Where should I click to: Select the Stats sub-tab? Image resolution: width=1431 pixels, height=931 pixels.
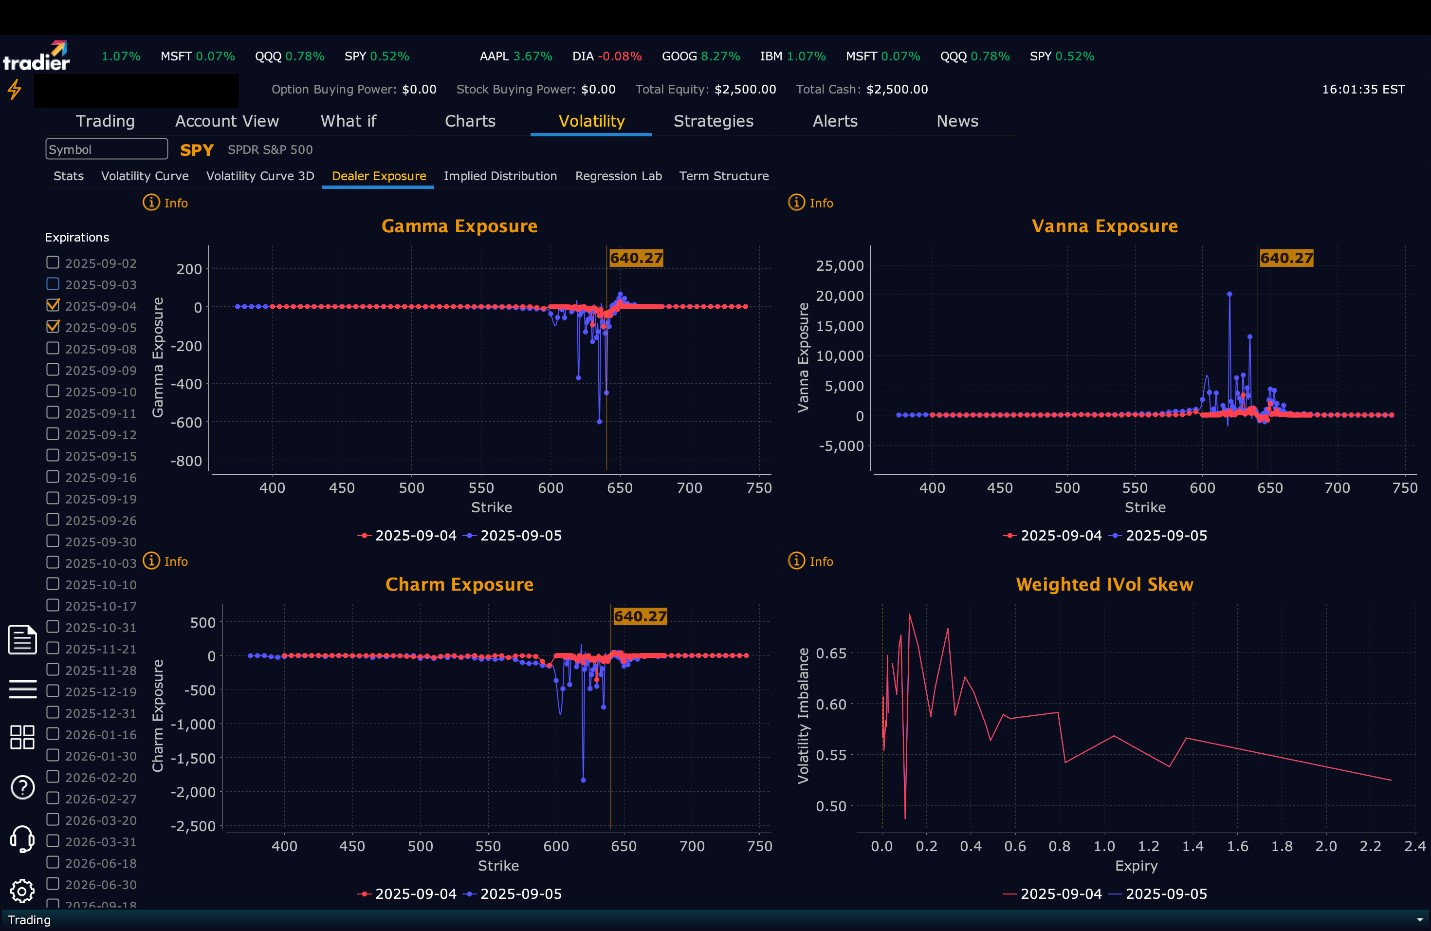69,176
